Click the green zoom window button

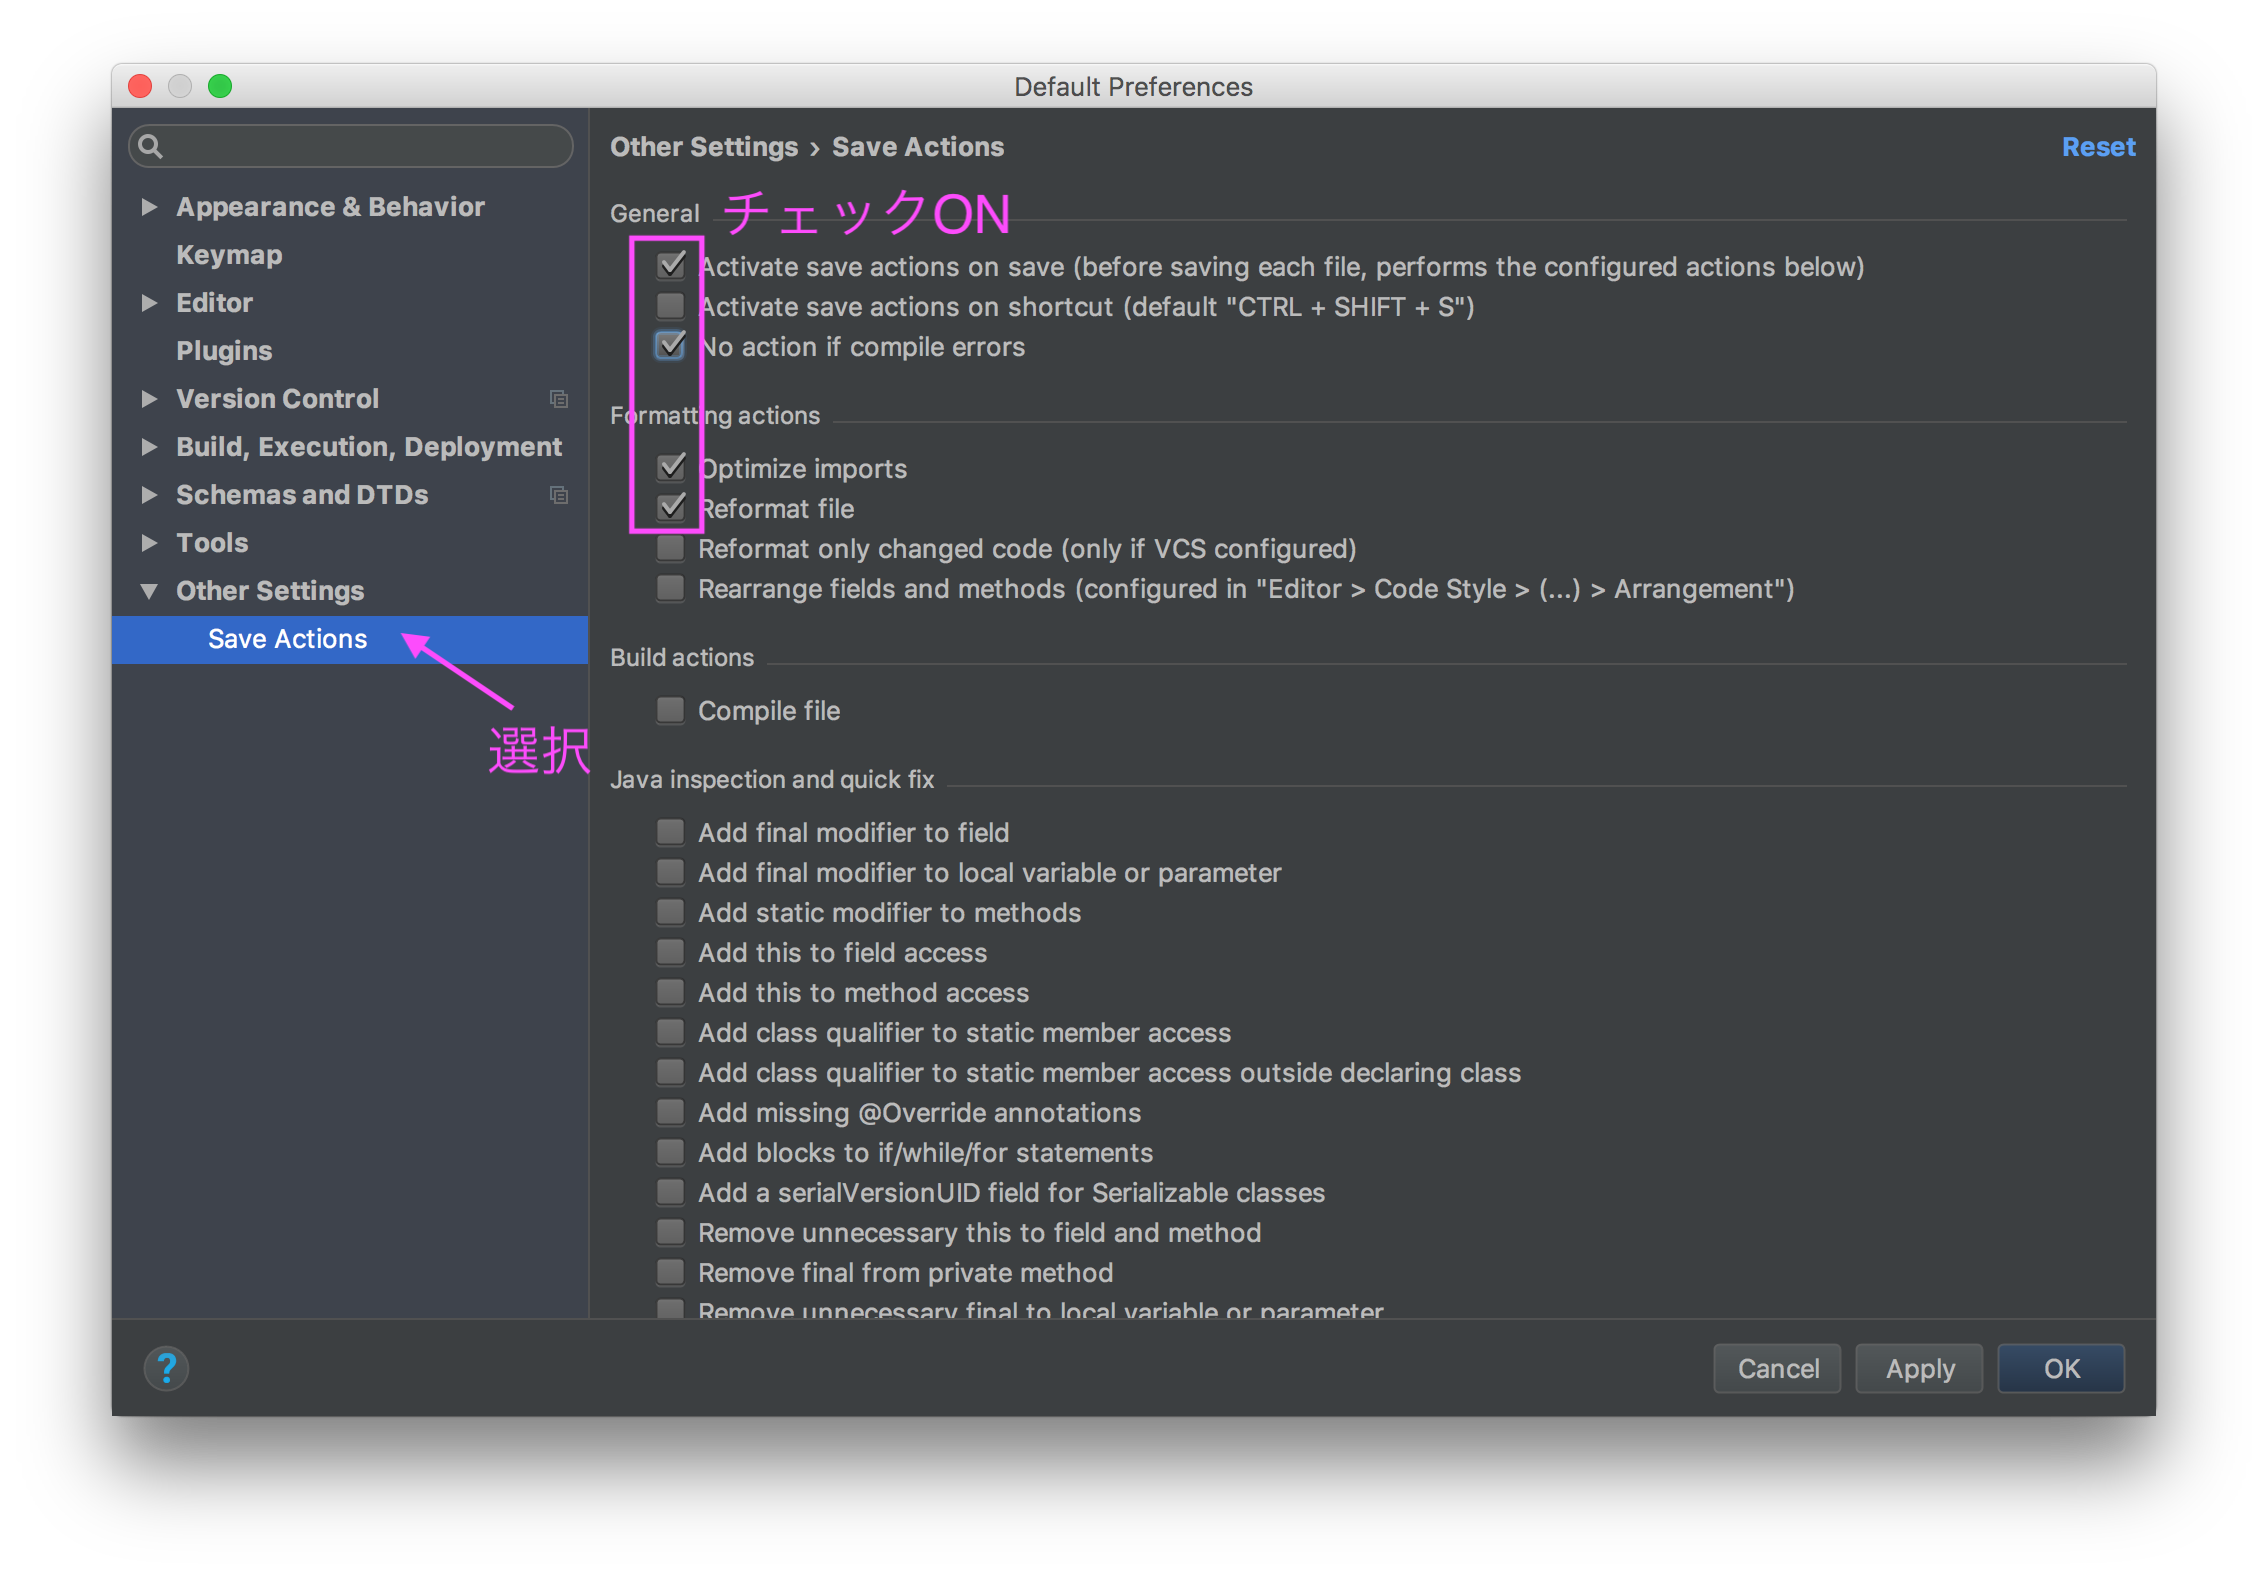pyautogui.click(x=220, y=86)
